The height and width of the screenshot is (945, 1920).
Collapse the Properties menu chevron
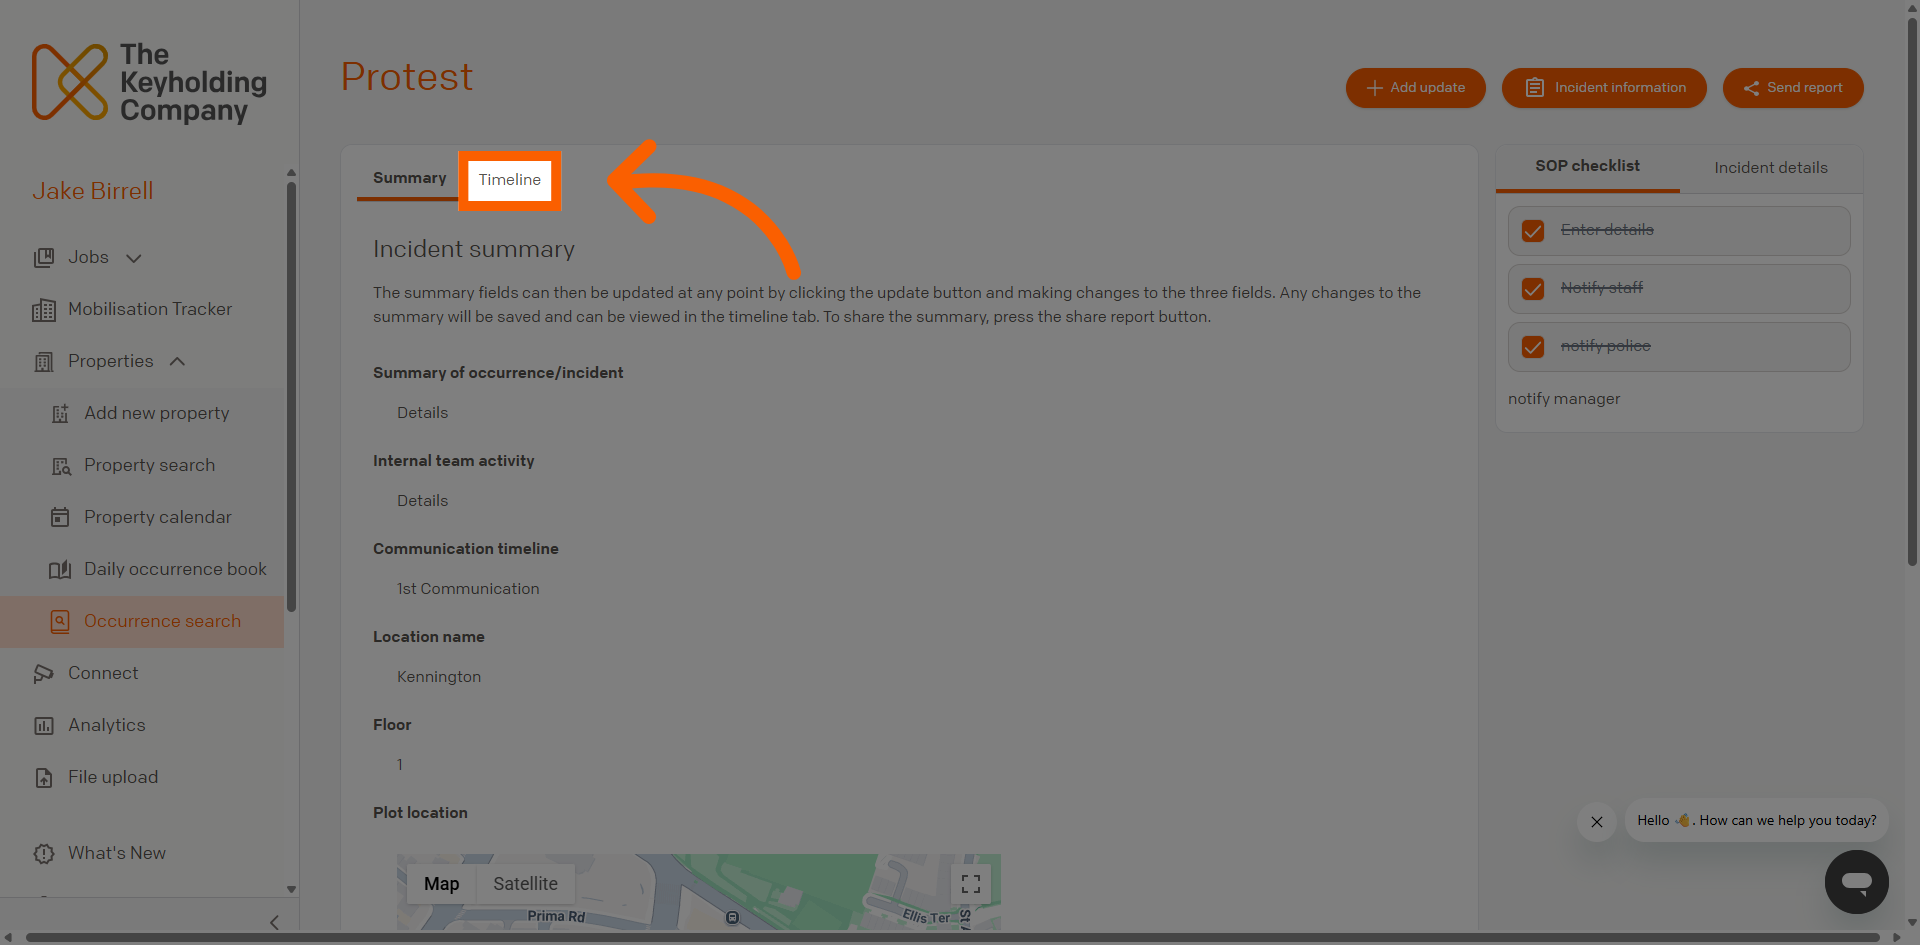(177, 361)
